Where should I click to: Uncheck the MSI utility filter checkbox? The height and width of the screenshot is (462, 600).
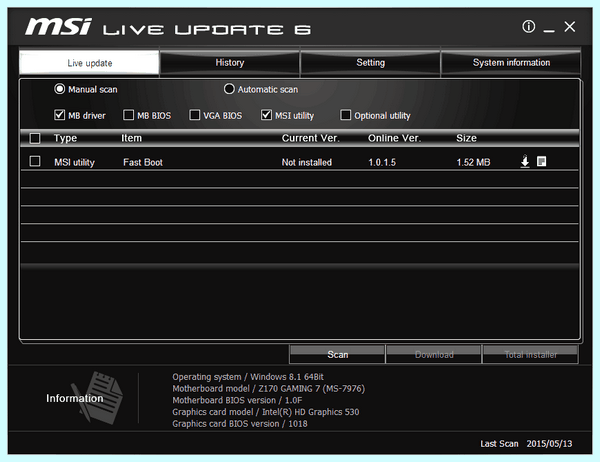pos(266,115)
